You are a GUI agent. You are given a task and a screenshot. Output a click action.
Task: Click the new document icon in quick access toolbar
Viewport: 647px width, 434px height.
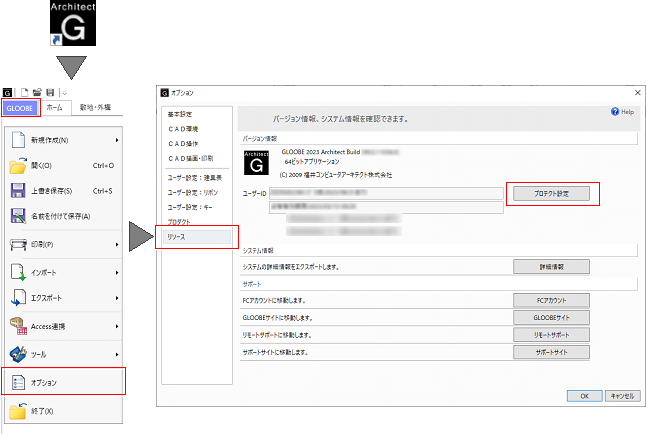tap(25, 92)
